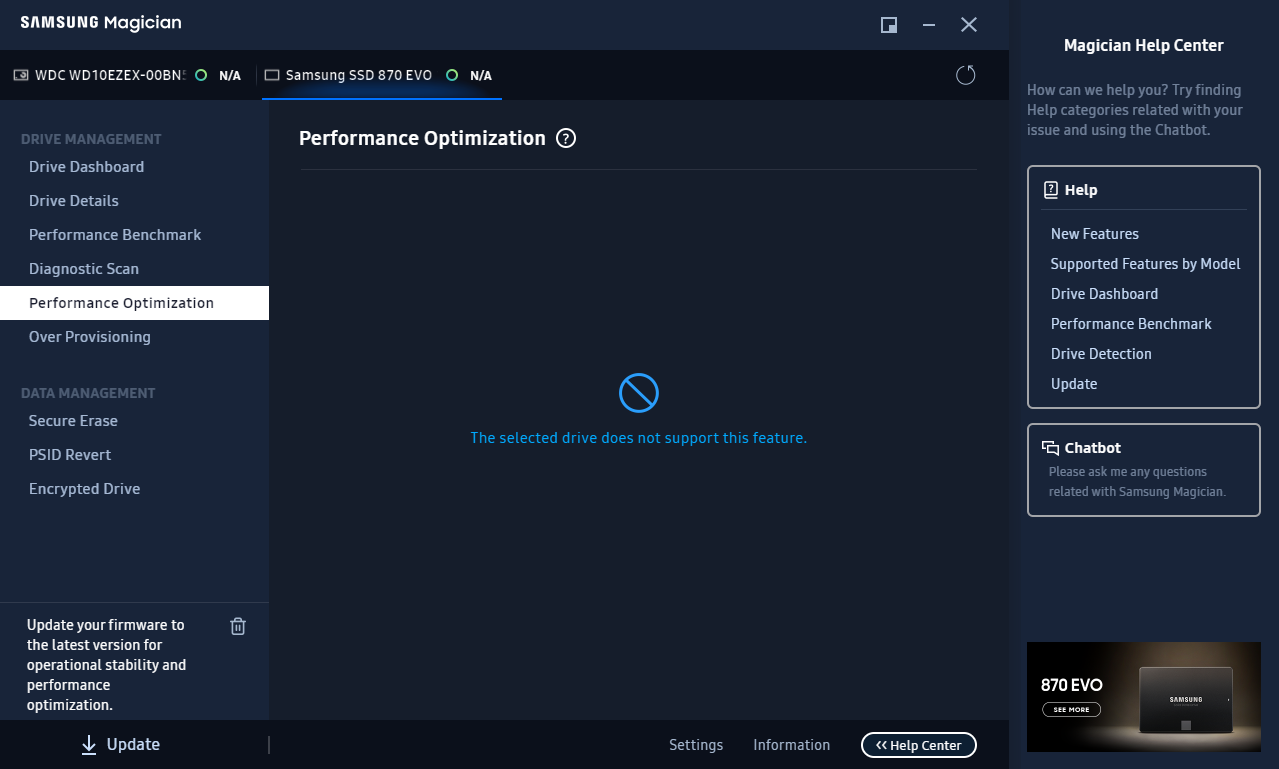Viewport: 1279px width, 769px height.
Task: Click the Performance Optimization page heading
Action: pyautogui.click(x=422, y=138)
